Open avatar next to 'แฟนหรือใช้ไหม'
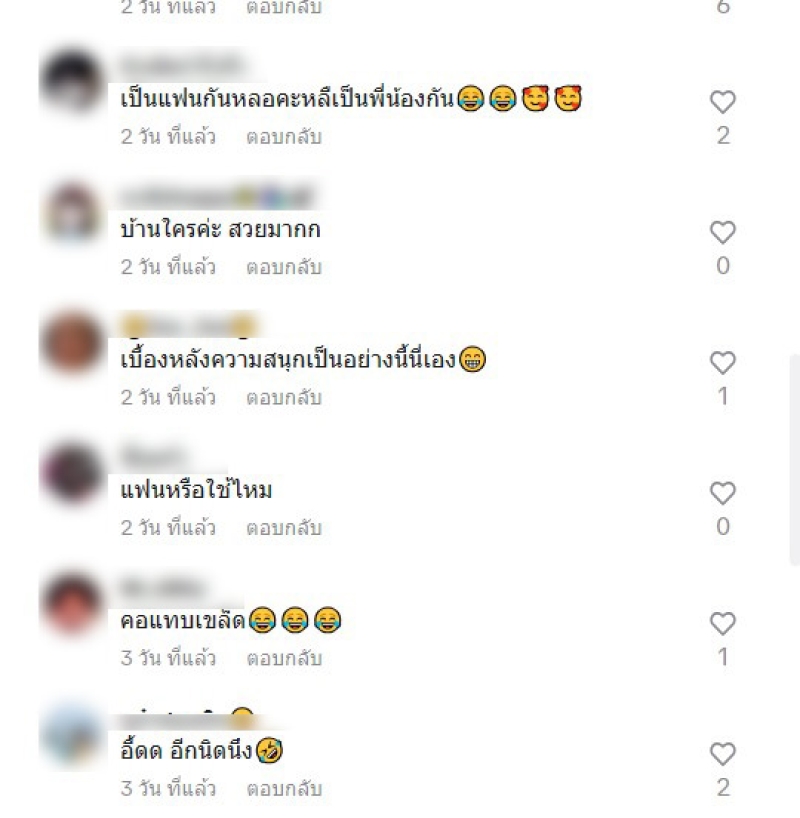Screen dimensions: 800x818 coord(72,473)
